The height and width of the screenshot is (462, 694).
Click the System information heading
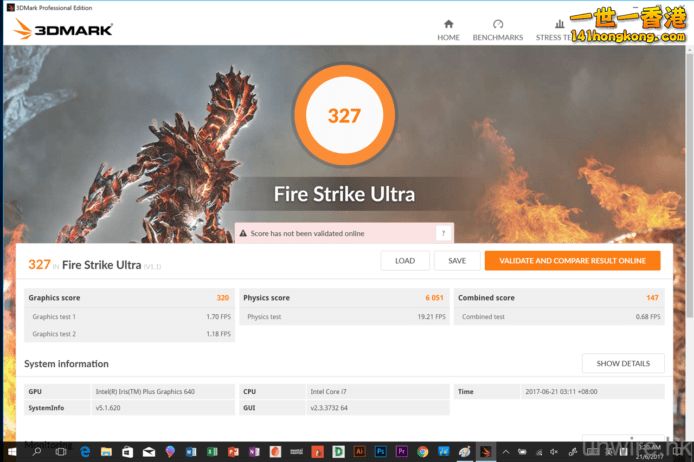pos(66,364)
